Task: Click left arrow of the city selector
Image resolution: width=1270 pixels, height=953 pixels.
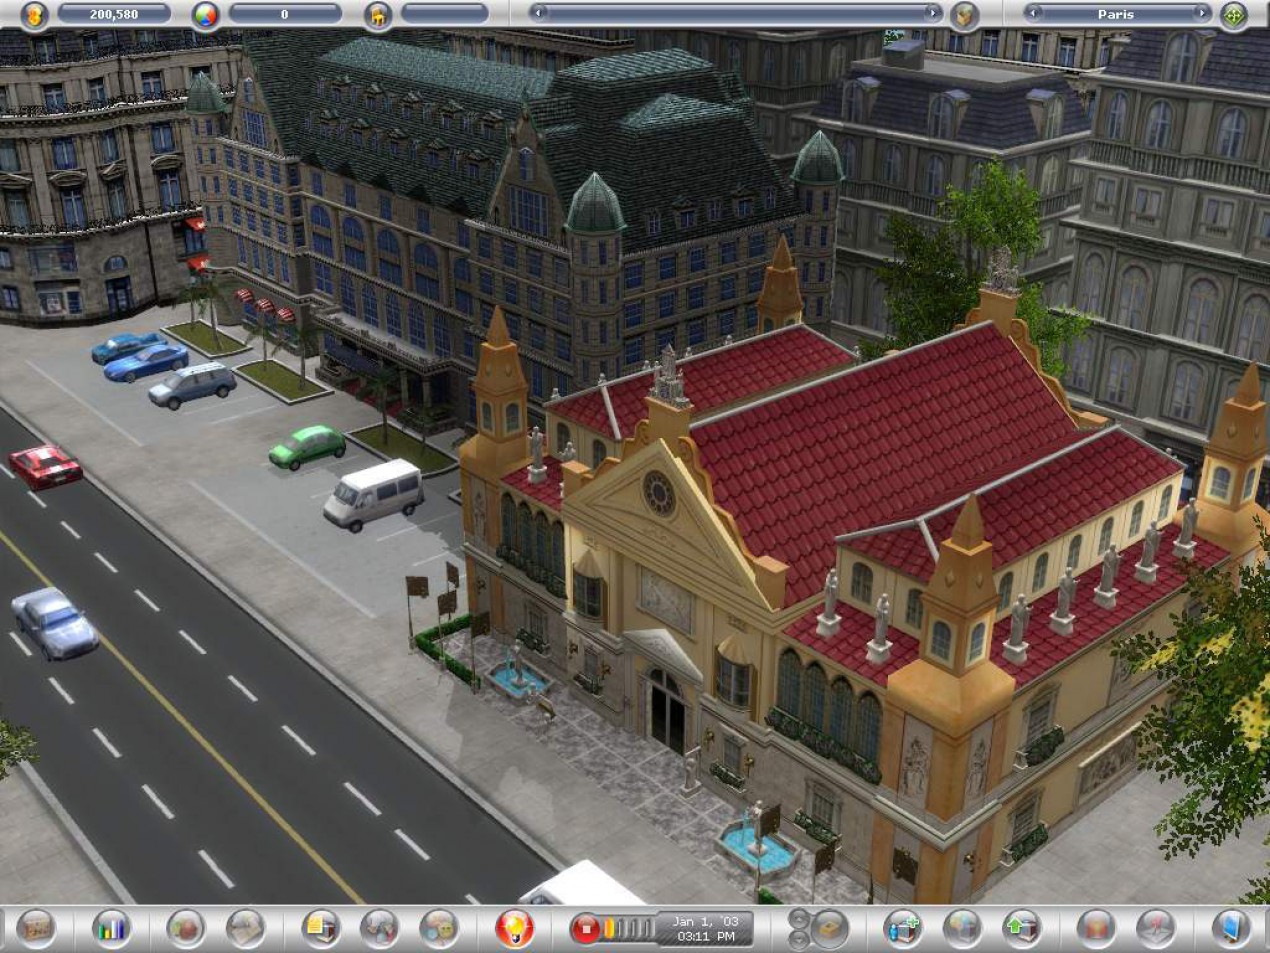Action: point(1035,14)
